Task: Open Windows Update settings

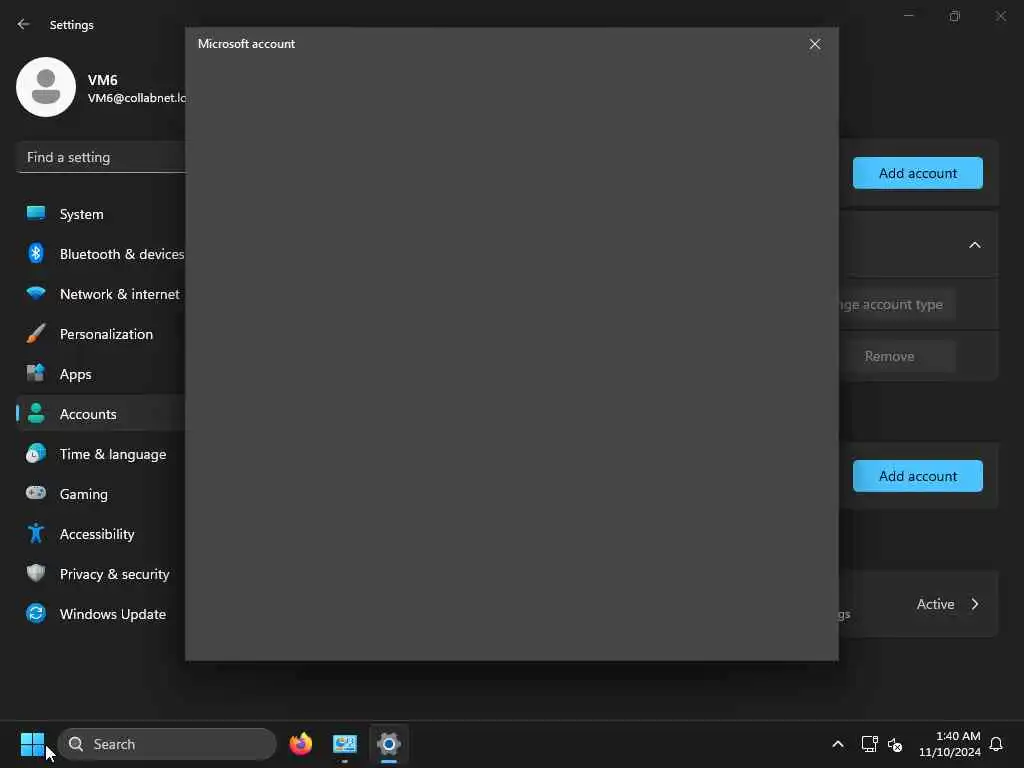Action: (101, 614)
